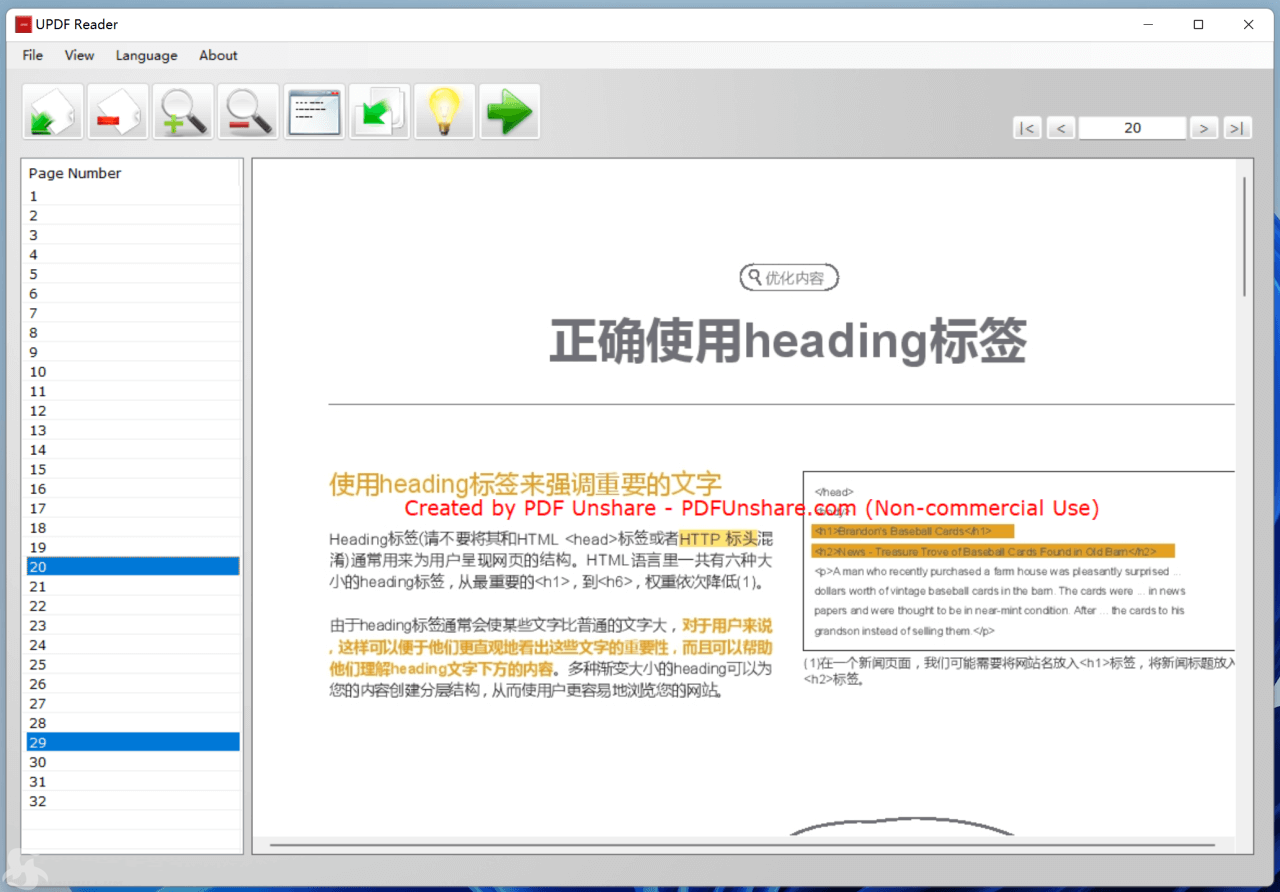
Task: Select page 27 in the page list
Action: tap(133, 703)
